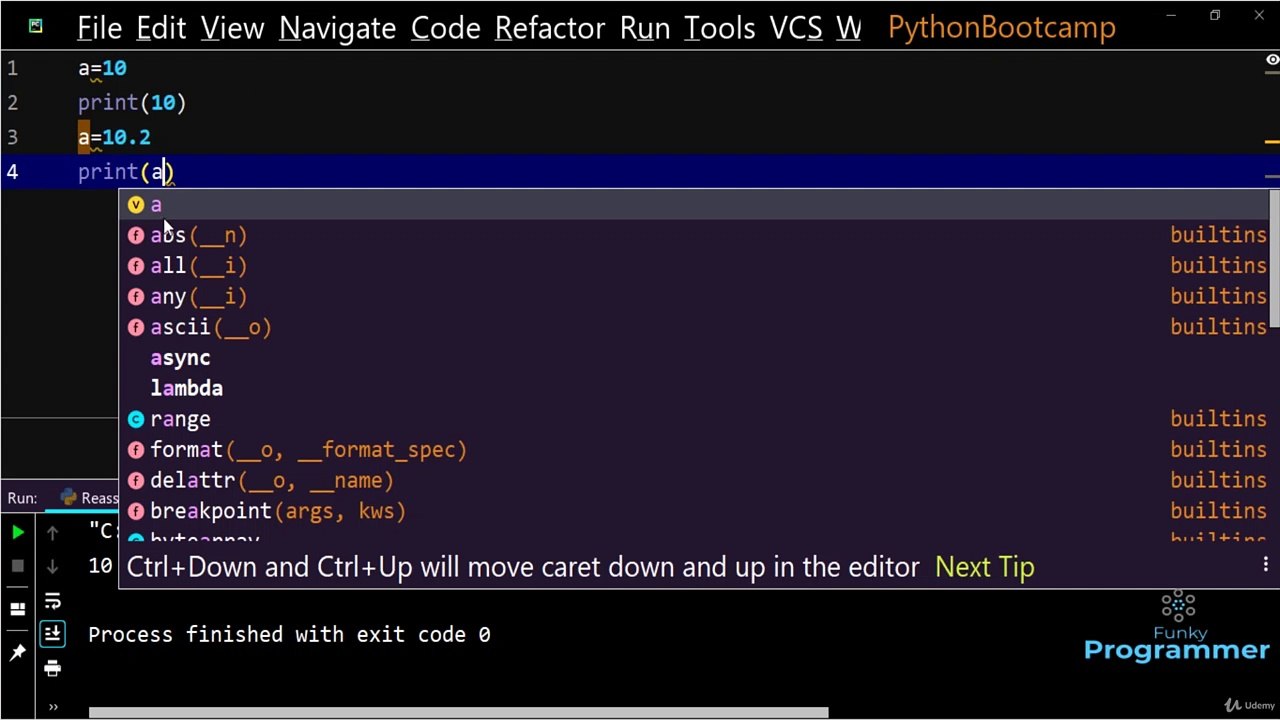Open the Edit menu
Viewport: 1280px width, 720px height.
tap(161, 28)
